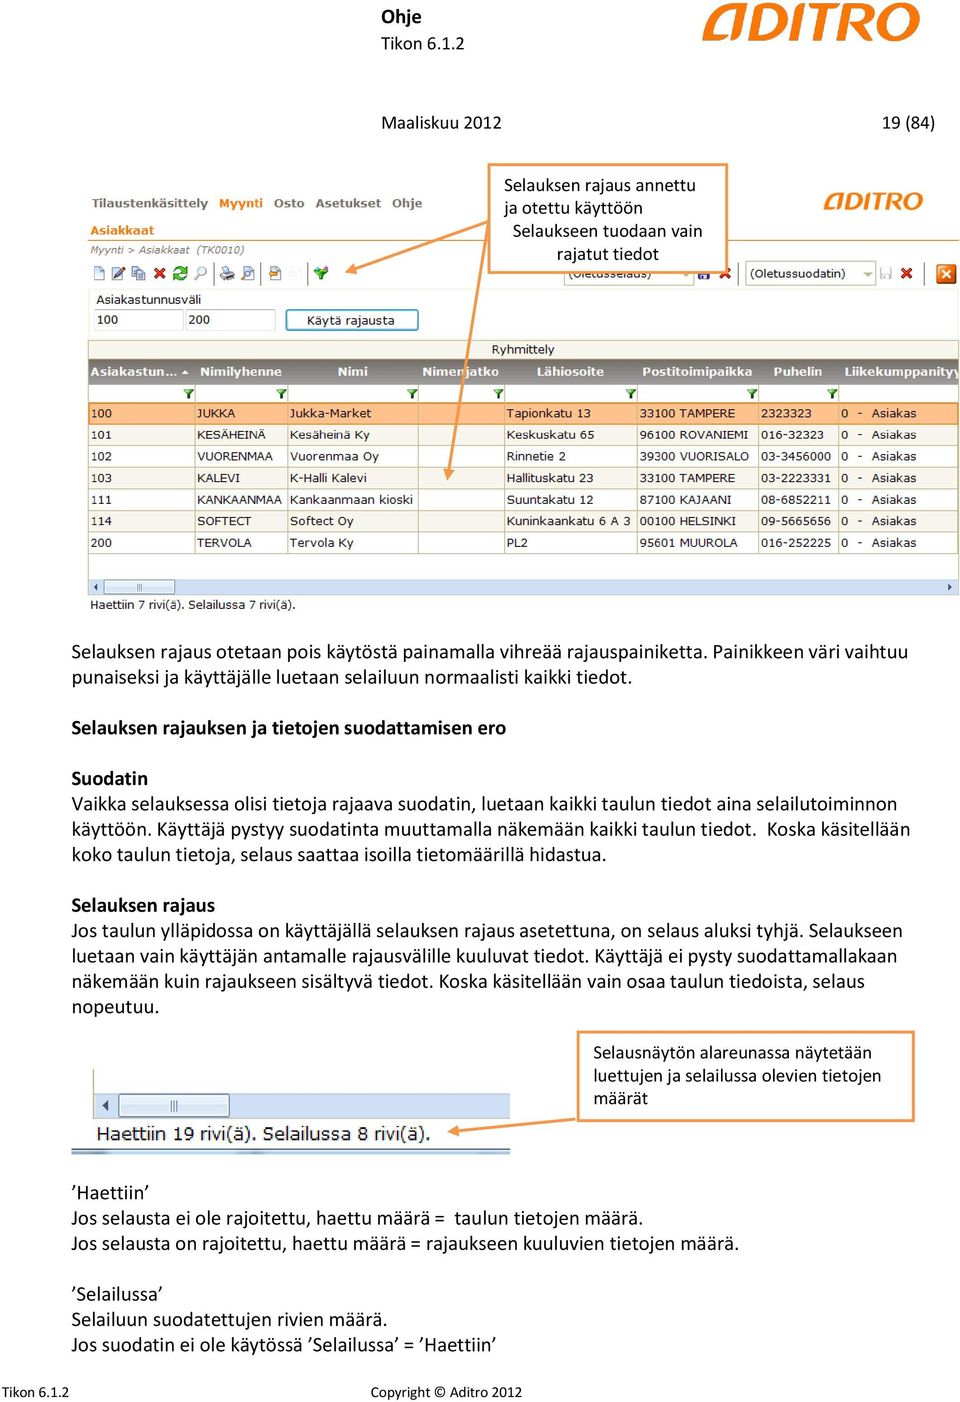Open the Myynti menu
Image resolution: width=960 pixels, height=1402 pixels.
click(241, 203)
